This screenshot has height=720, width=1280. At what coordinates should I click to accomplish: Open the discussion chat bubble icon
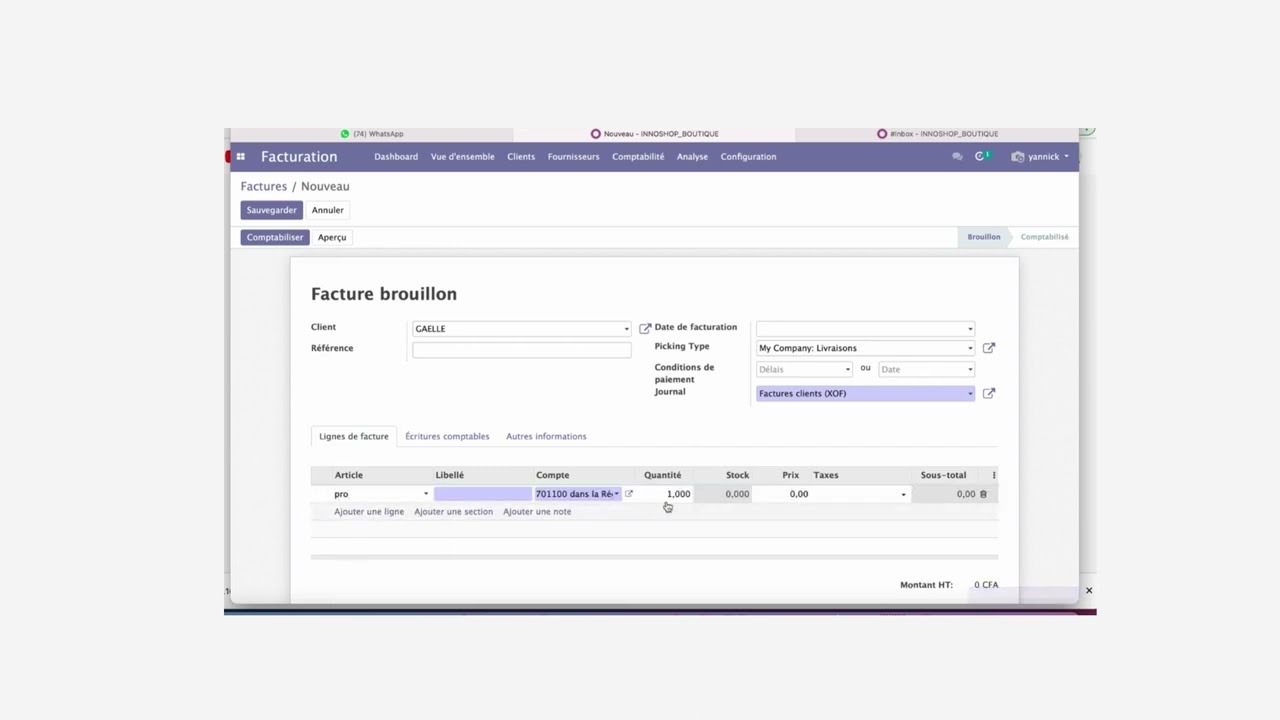pos(957,157)
